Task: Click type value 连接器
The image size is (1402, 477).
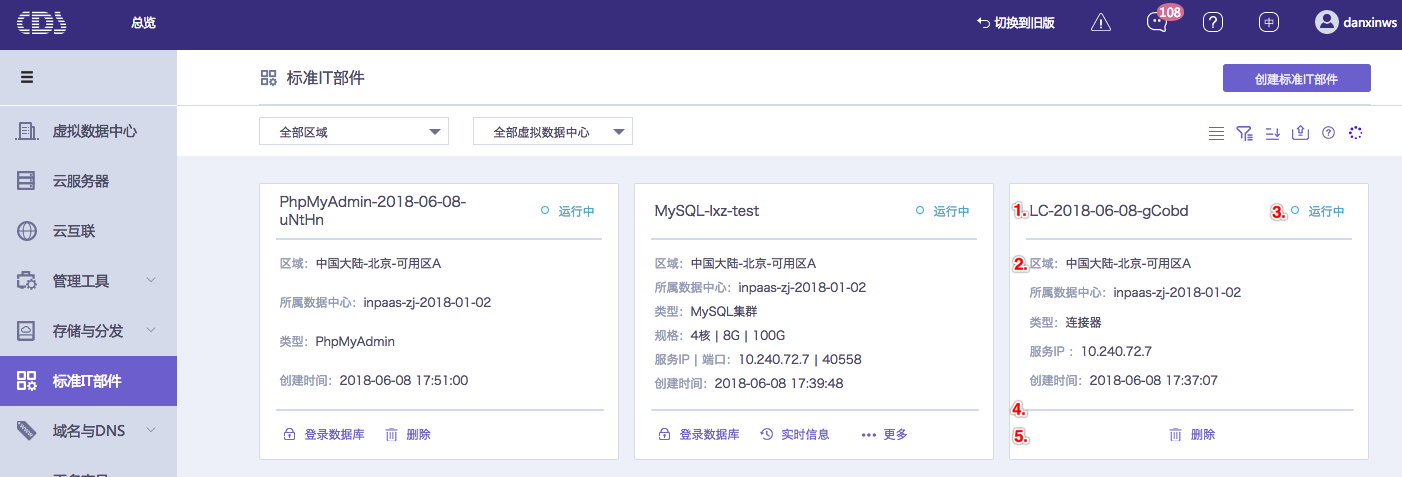Action: coord(1083,322)
